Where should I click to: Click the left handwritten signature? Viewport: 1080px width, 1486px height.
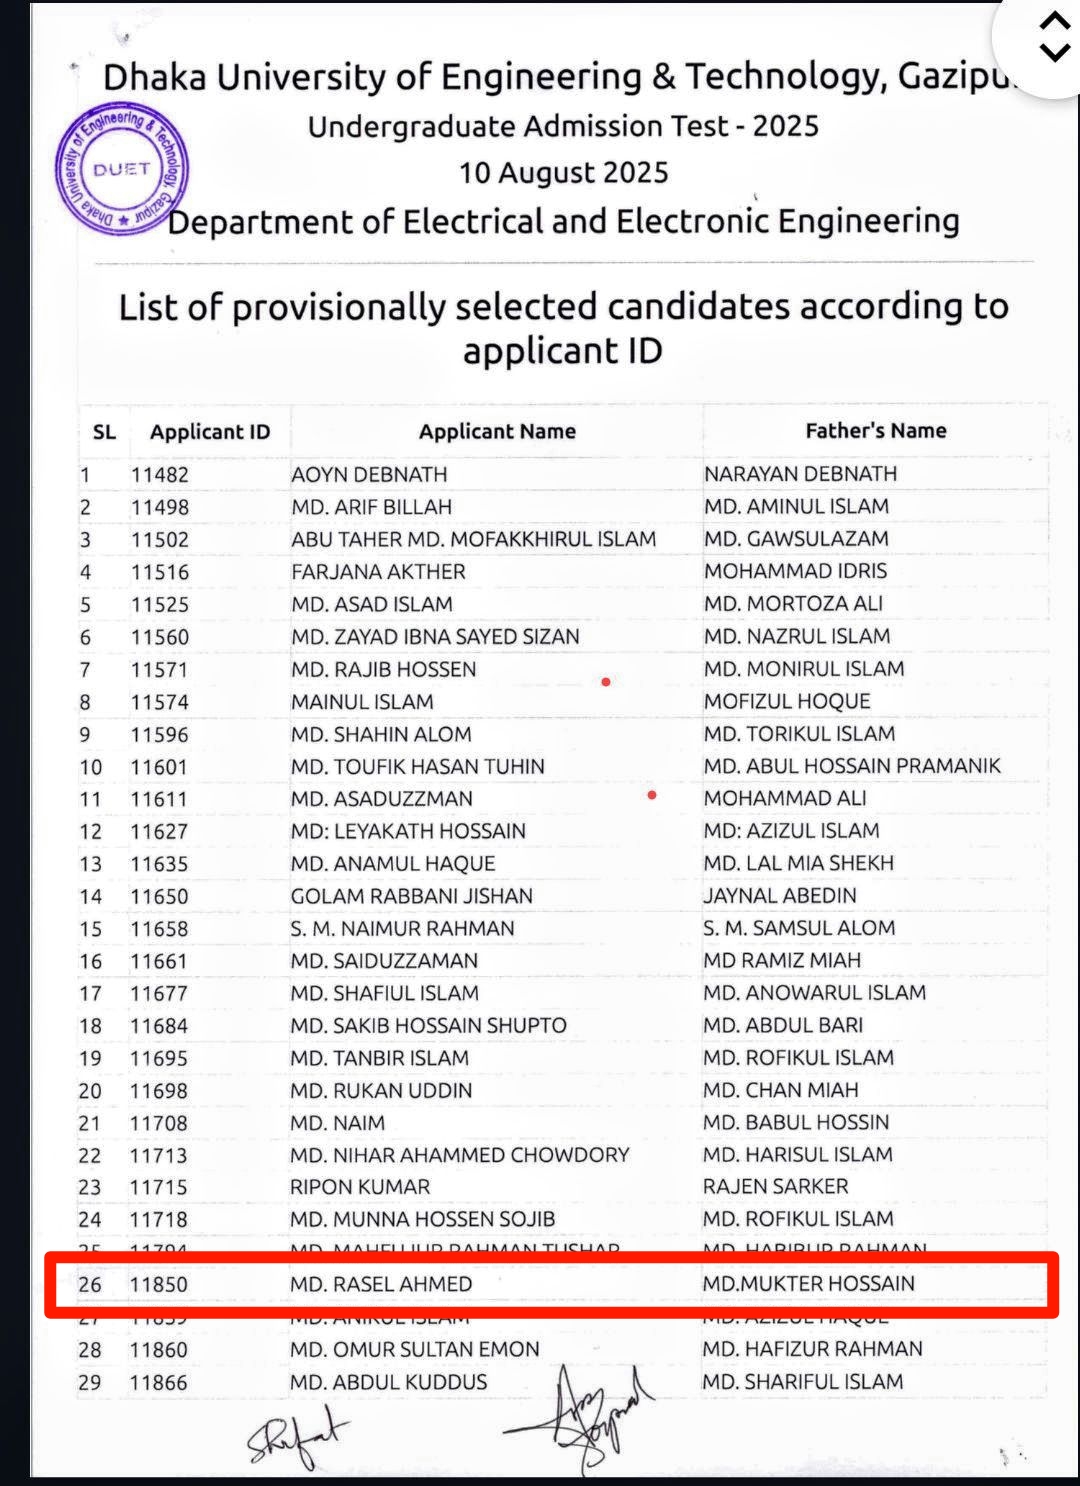pyautogui.click(x=298, y=1437)
